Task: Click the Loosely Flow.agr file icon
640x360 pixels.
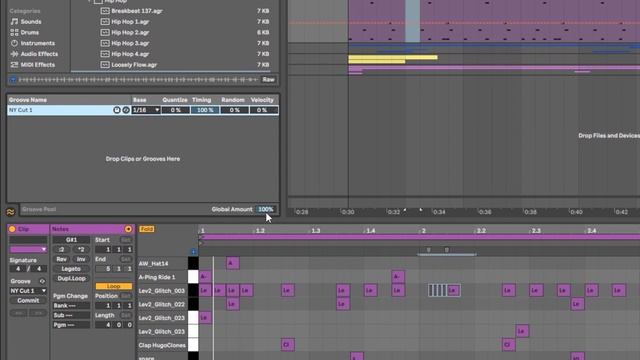Action: (x=105, y=64)
